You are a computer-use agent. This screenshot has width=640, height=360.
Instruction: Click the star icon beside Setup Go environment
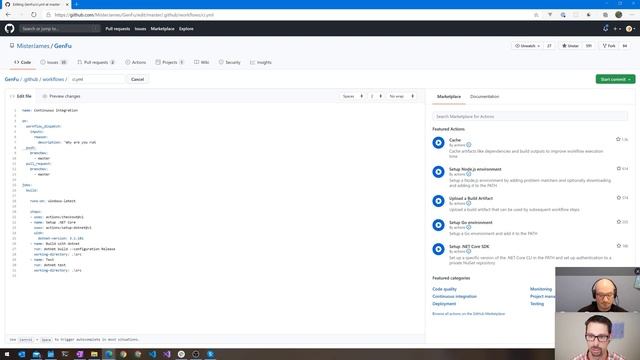click(618, 222)
